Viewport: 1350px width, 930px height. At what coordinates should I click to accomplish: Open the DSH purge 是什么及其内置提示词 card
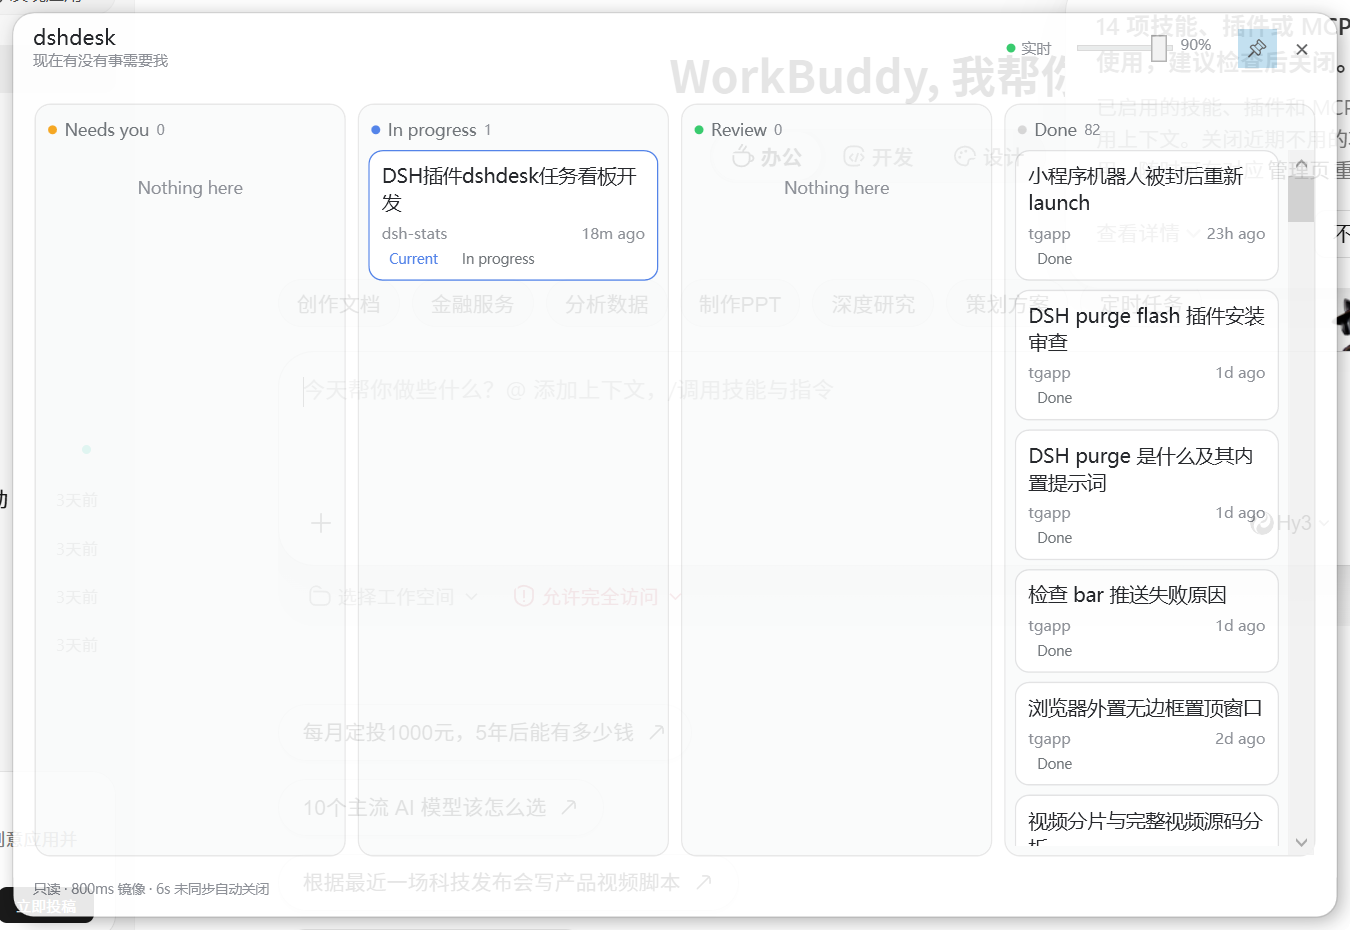point(1146,495)
